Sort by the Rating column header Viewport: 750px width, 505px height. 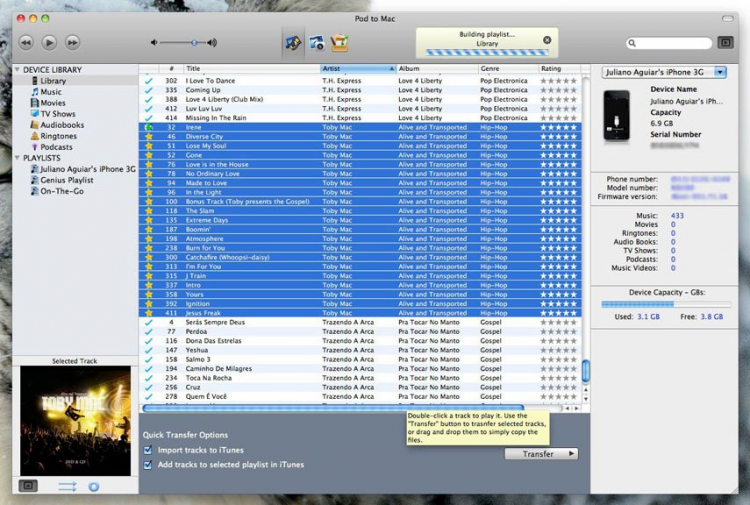point(560,69)
